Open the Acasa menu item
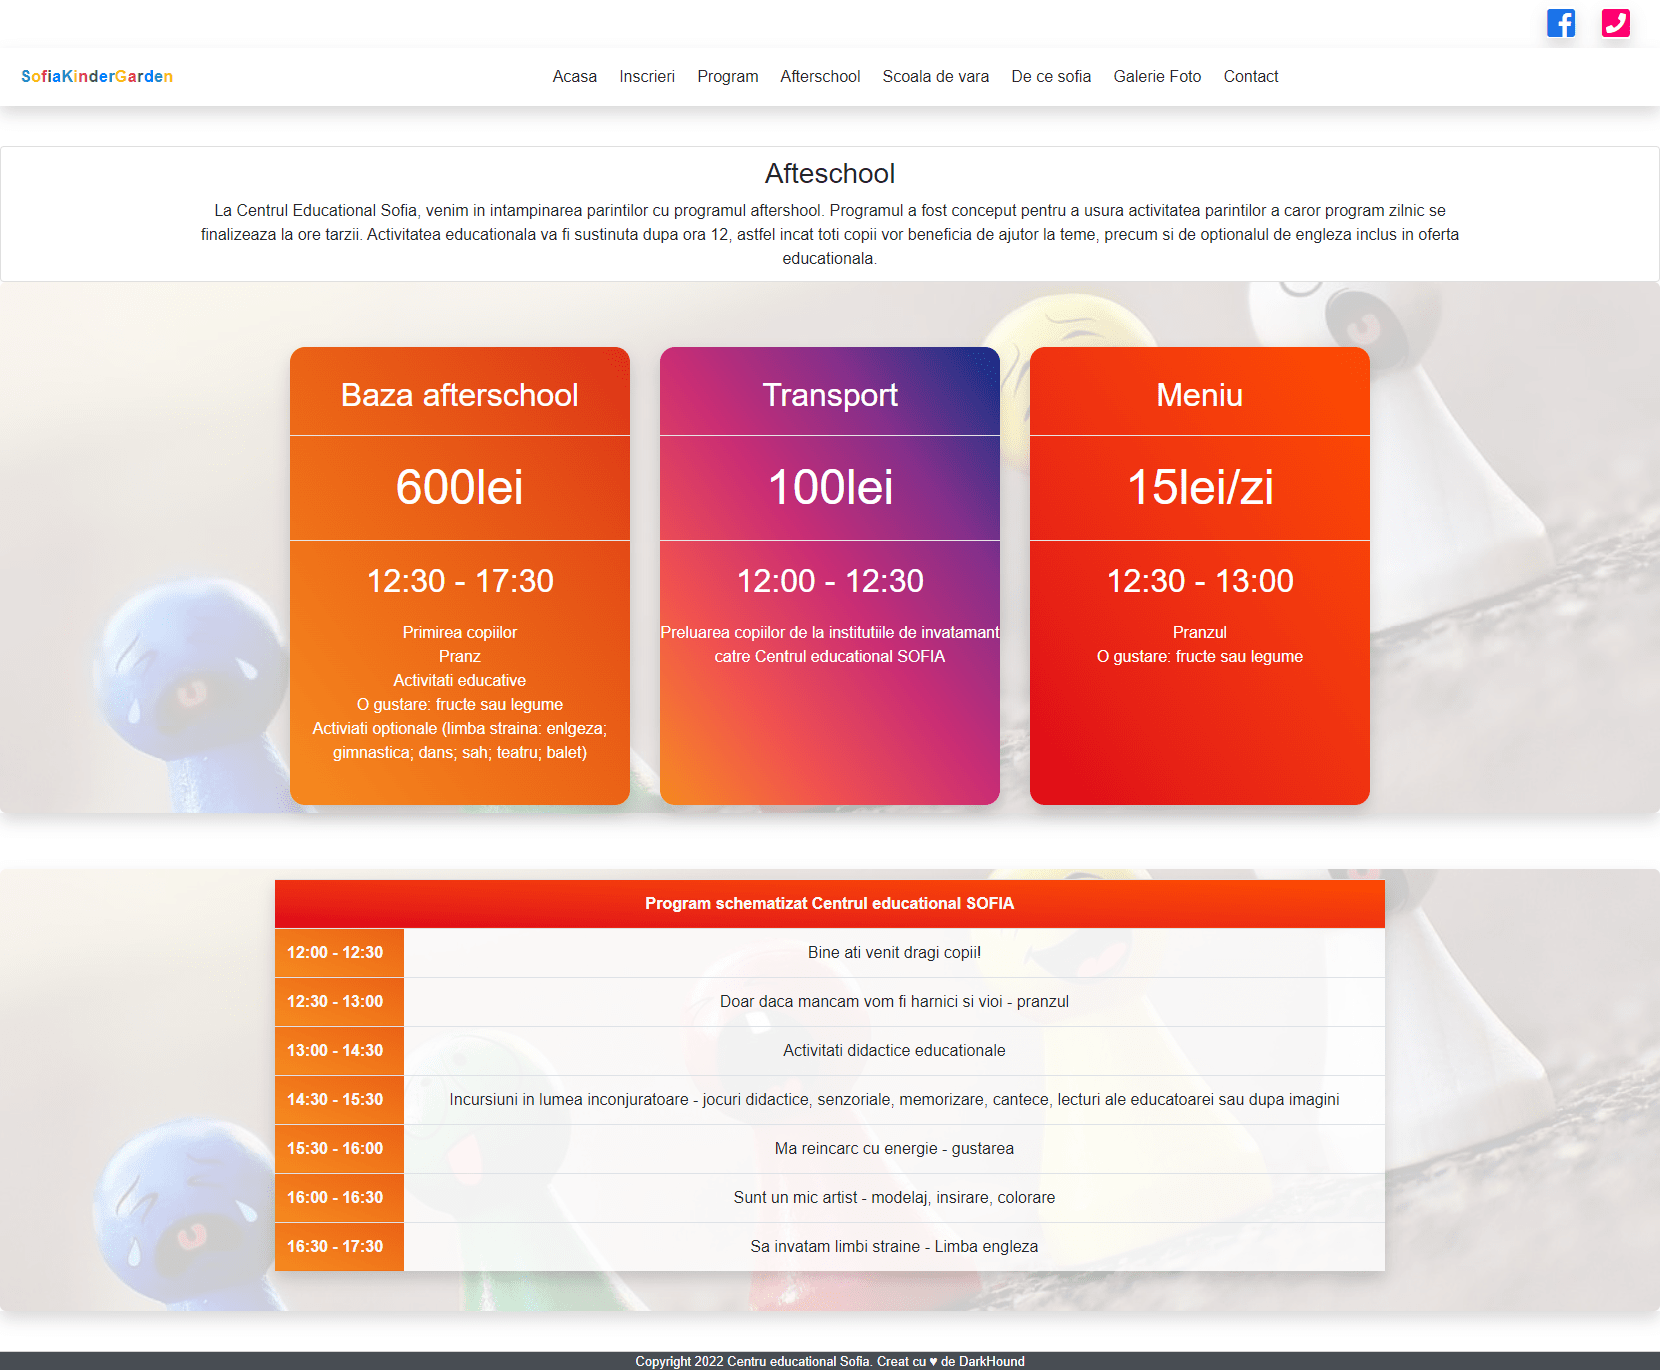The image size is (1660, 1370). 575,76
